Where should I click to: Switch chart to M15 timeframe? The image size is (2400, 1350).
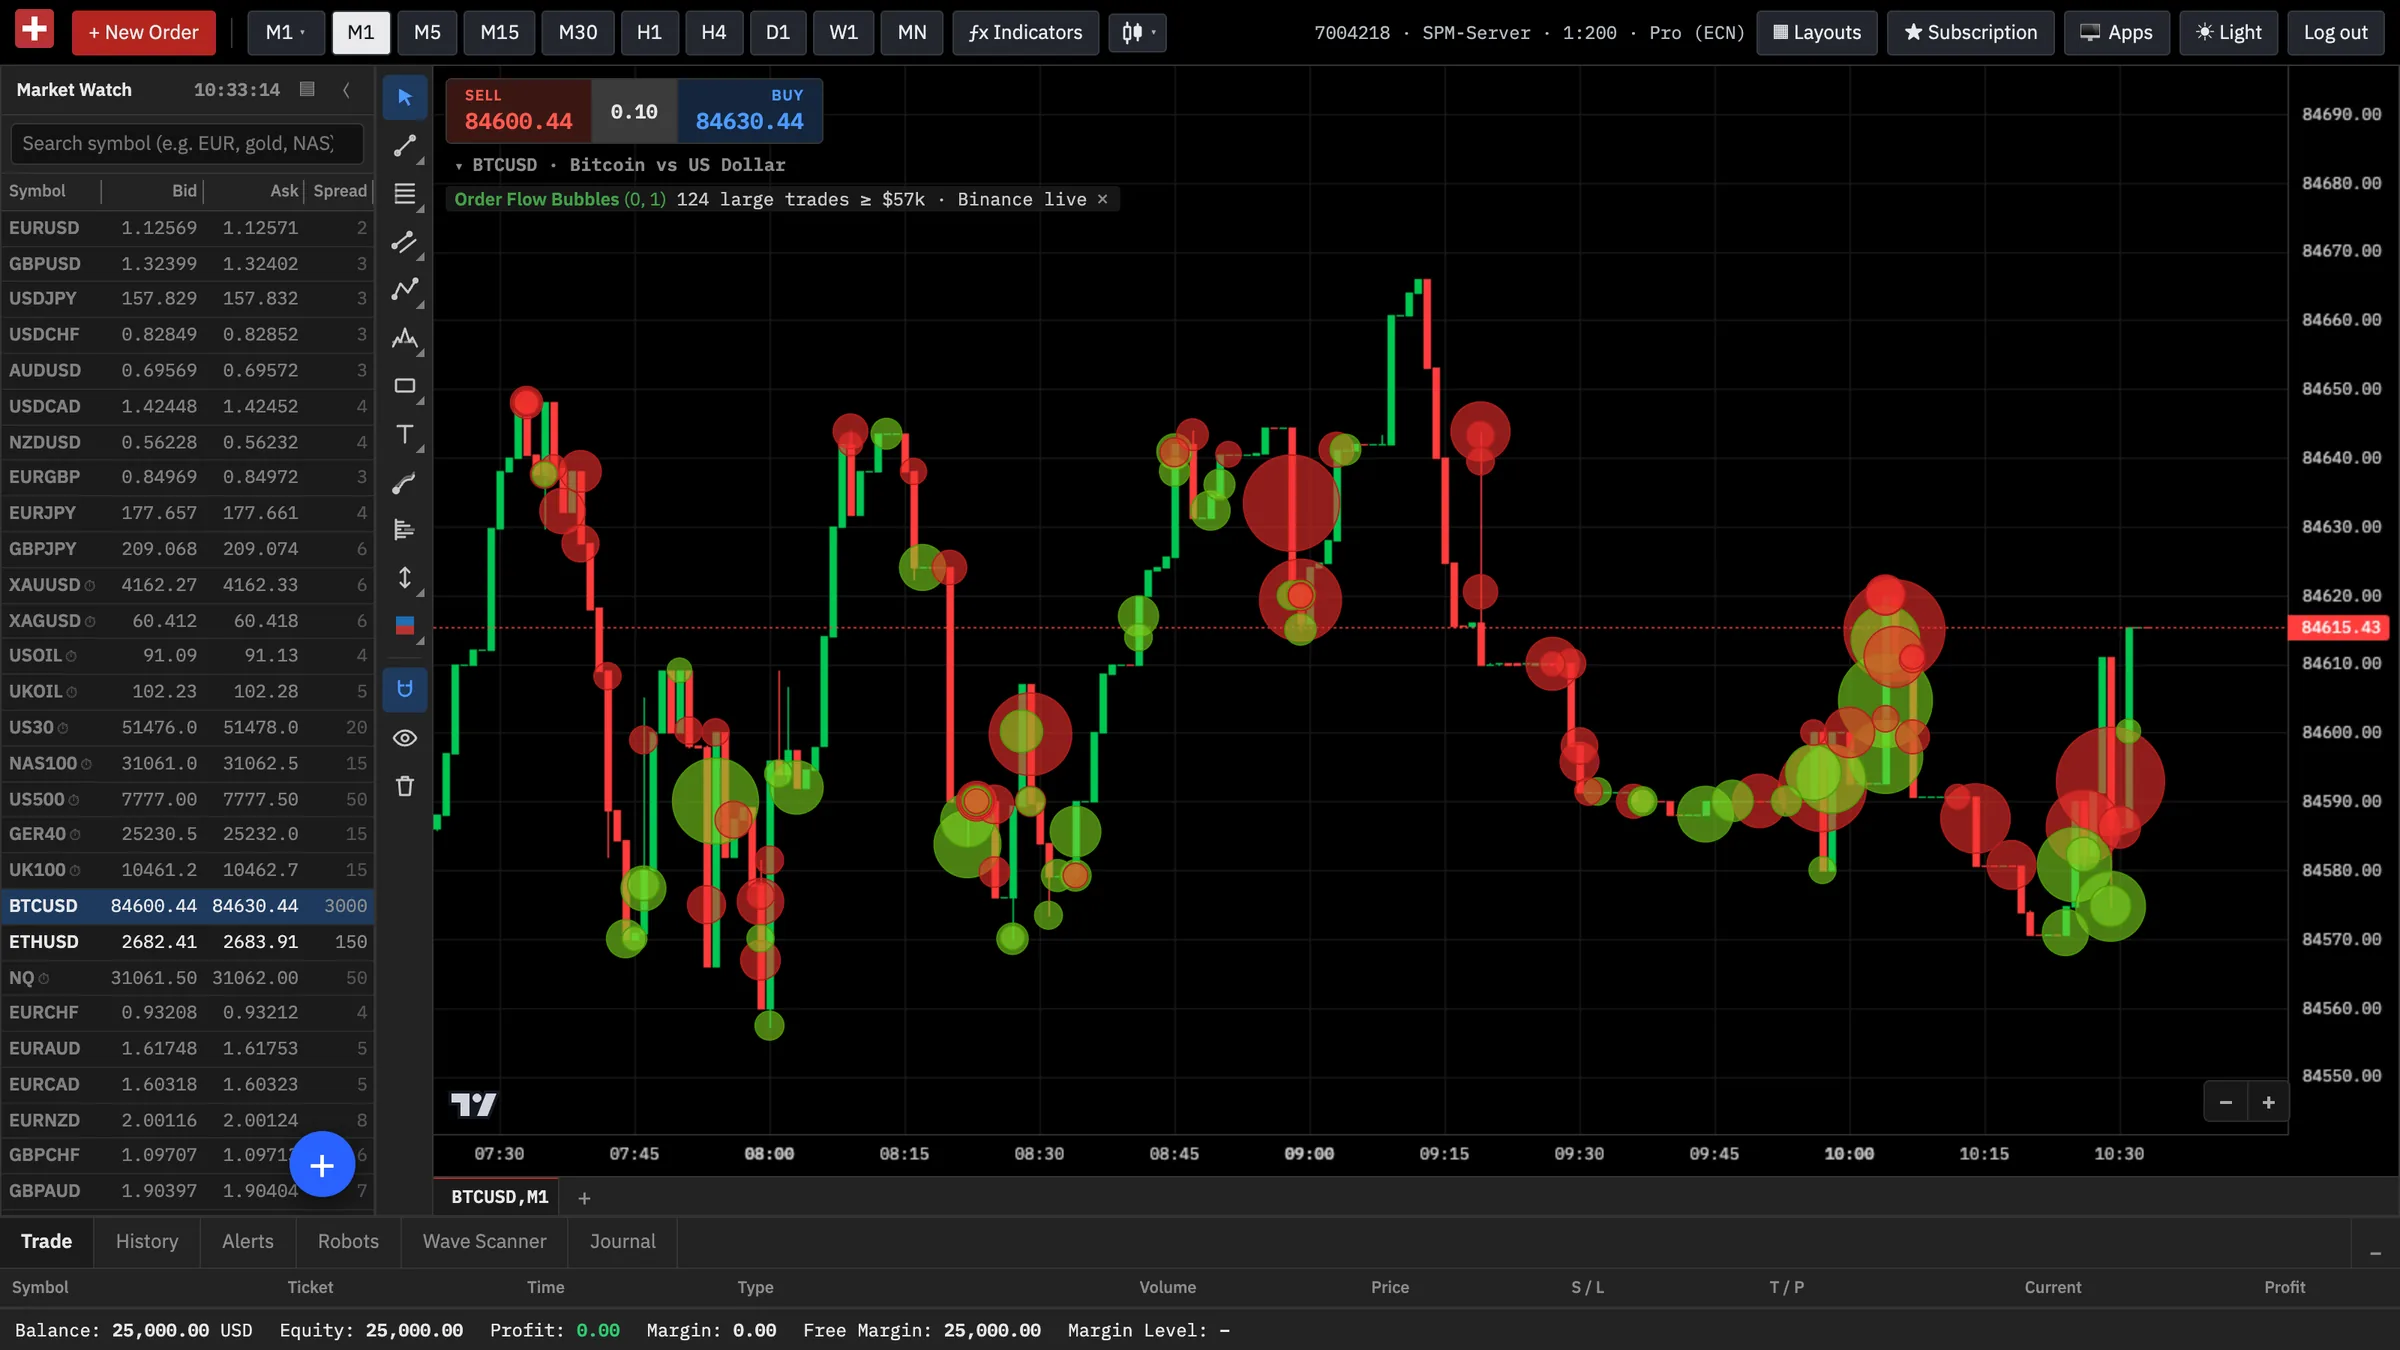click(499, 32)
